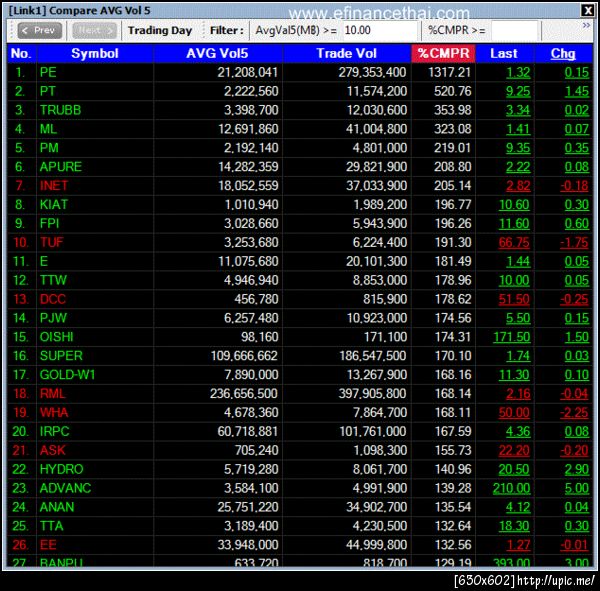Click trade volume 279,353,400
The image size is (600, 591).
[x=372, y=72]
